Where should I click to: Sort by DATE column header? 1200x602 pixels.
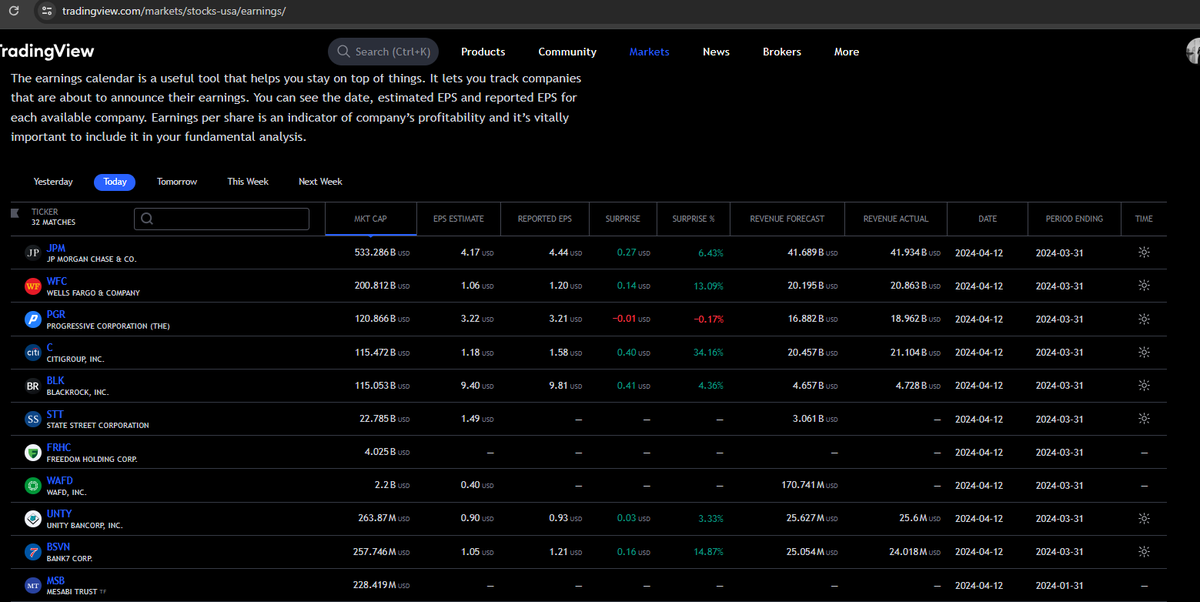(x=987, y=219)
